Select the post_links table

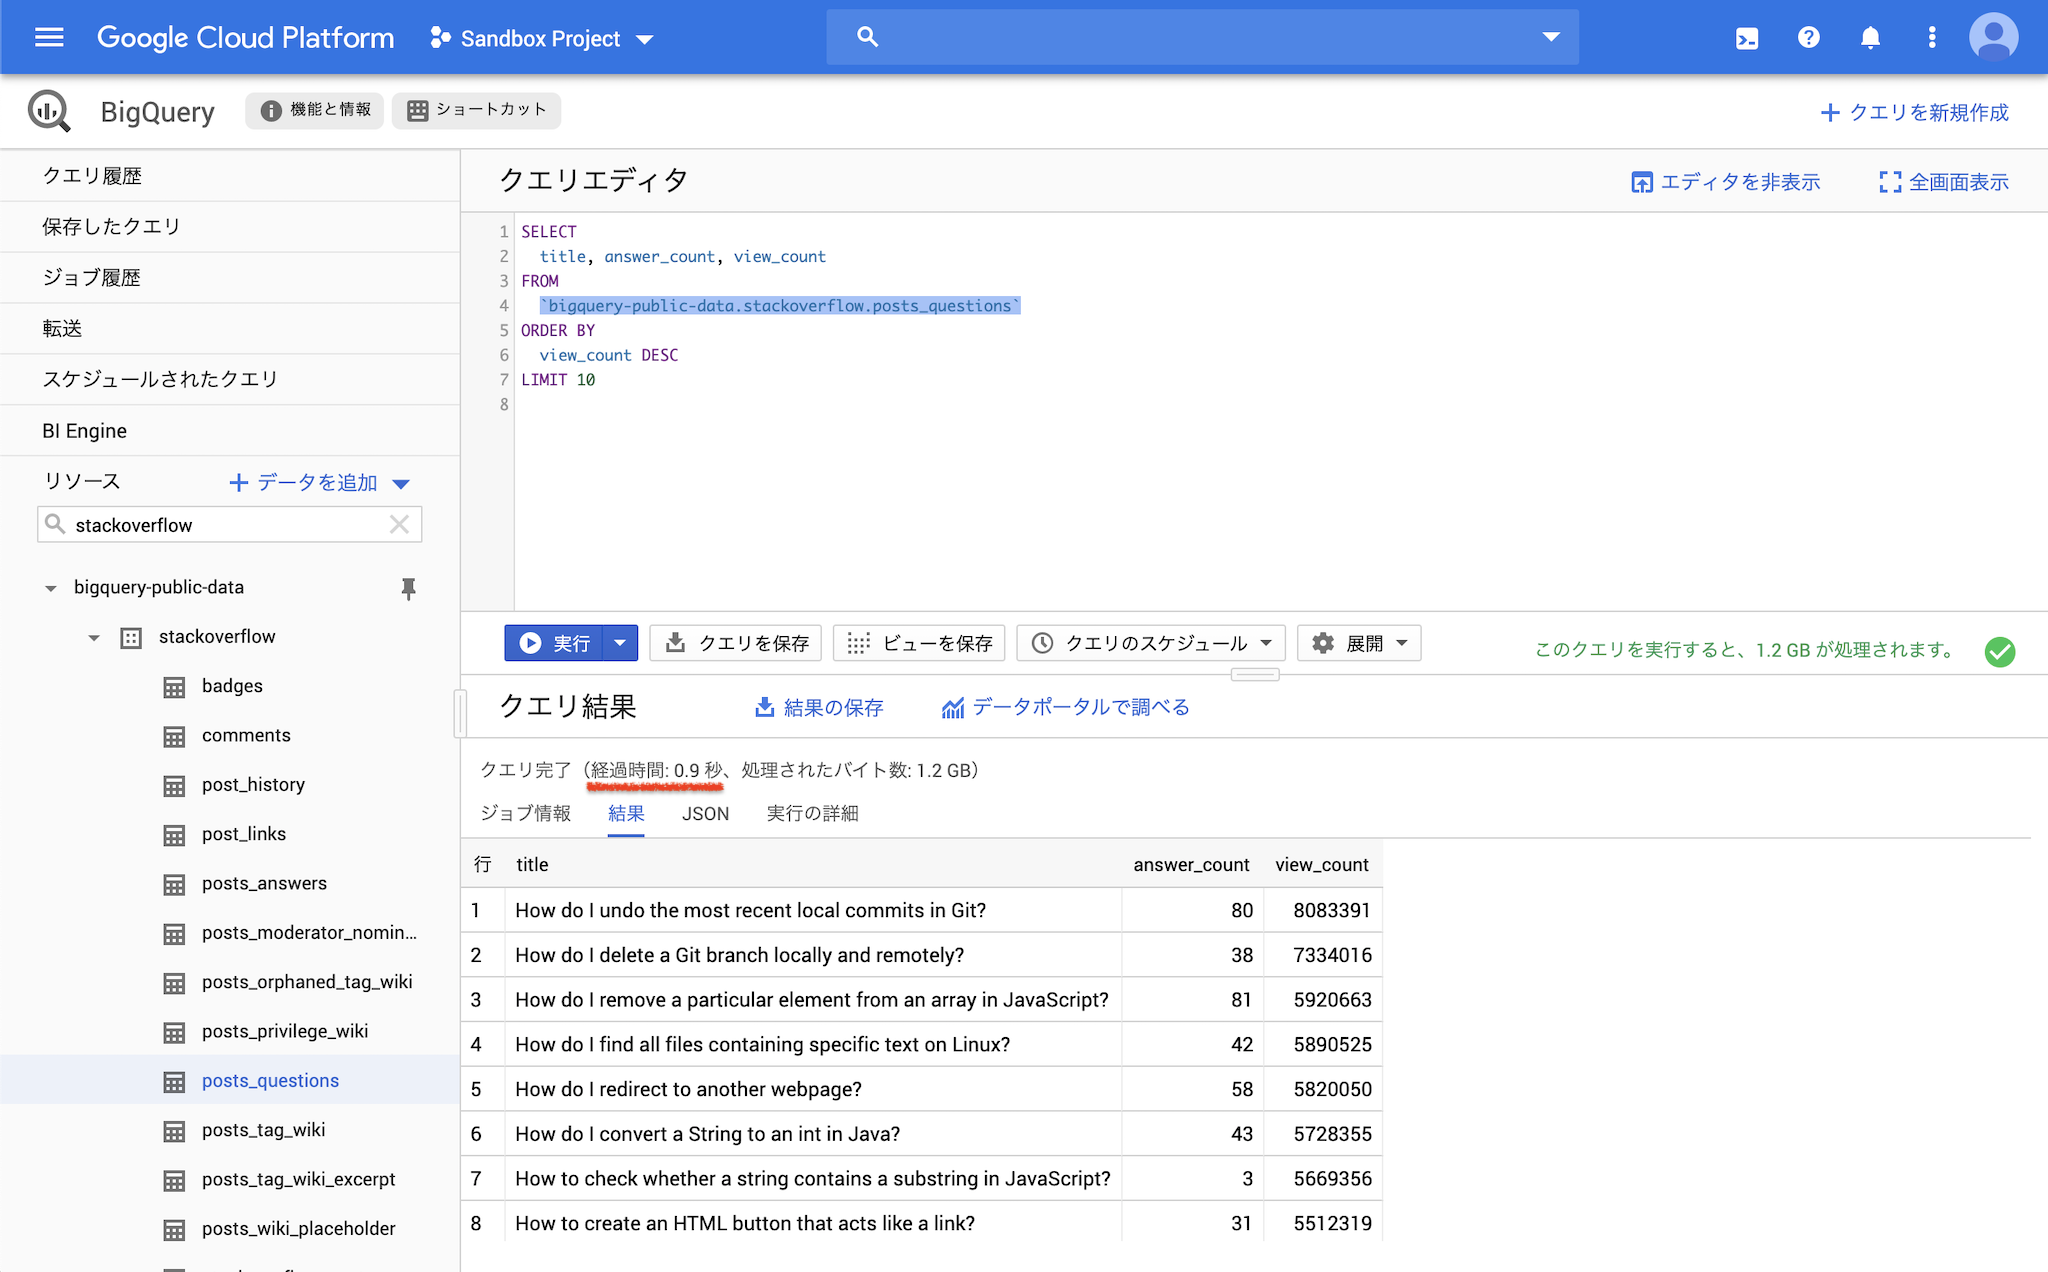pyautogui.click(x=243, y=835)
